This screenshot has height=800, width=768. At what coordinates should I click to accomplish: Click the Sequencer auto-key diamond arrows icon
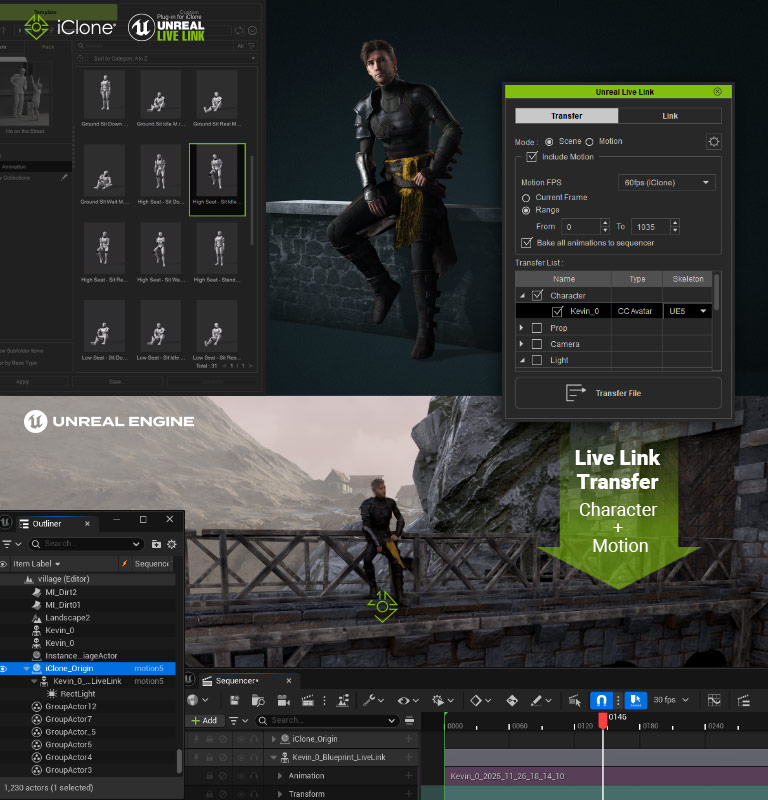click(512, 701)
